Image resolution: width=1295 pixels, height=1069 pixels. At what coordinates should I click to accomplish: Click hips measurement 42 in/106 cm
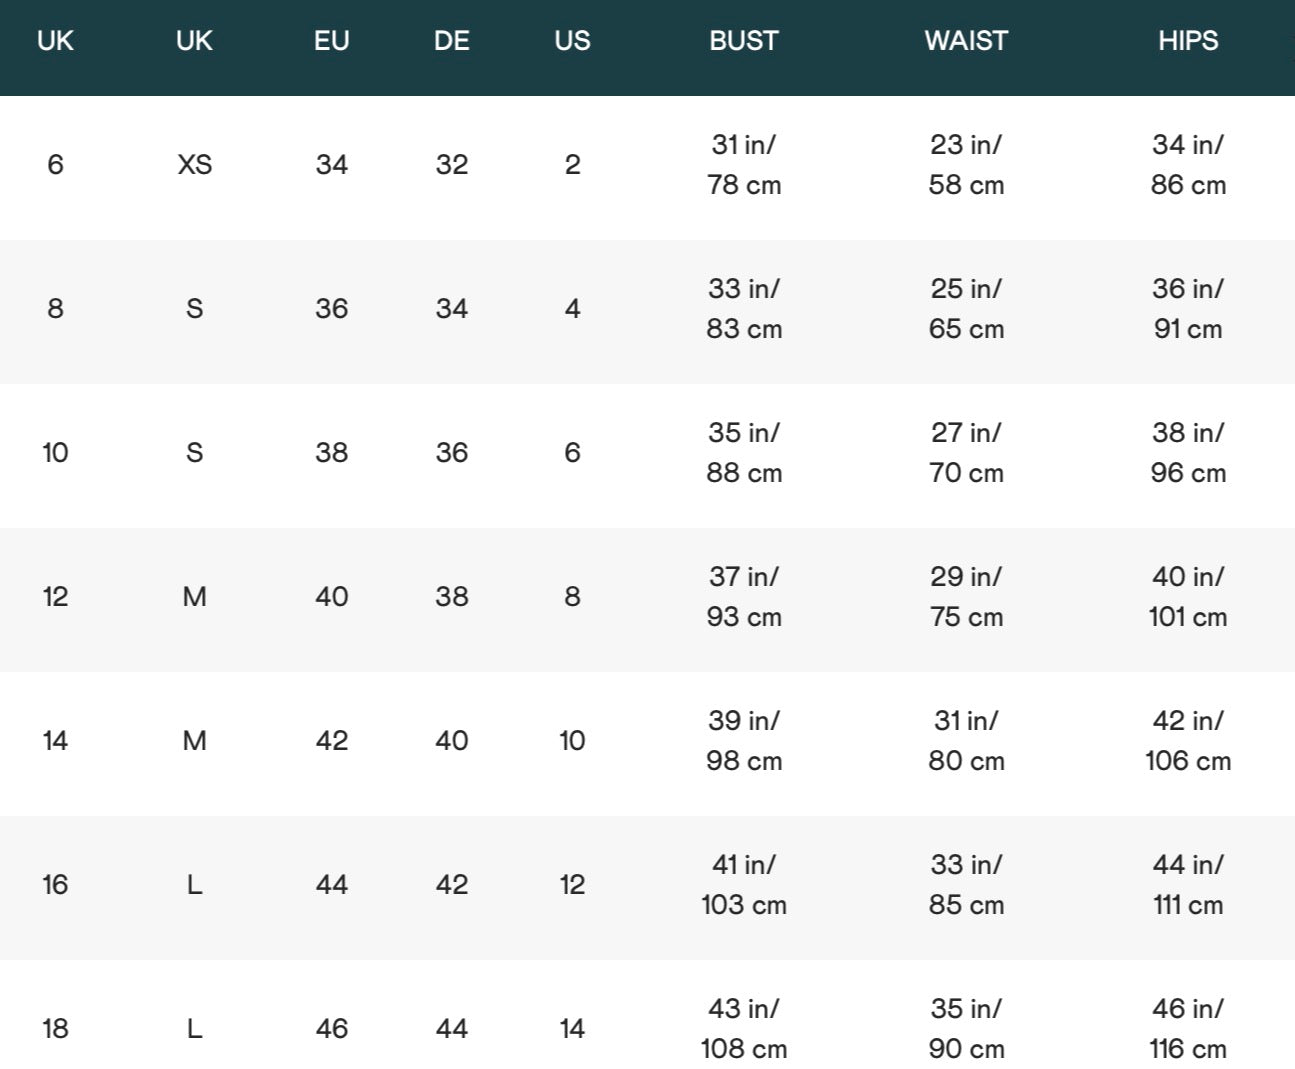click(x=1188, y=741)
